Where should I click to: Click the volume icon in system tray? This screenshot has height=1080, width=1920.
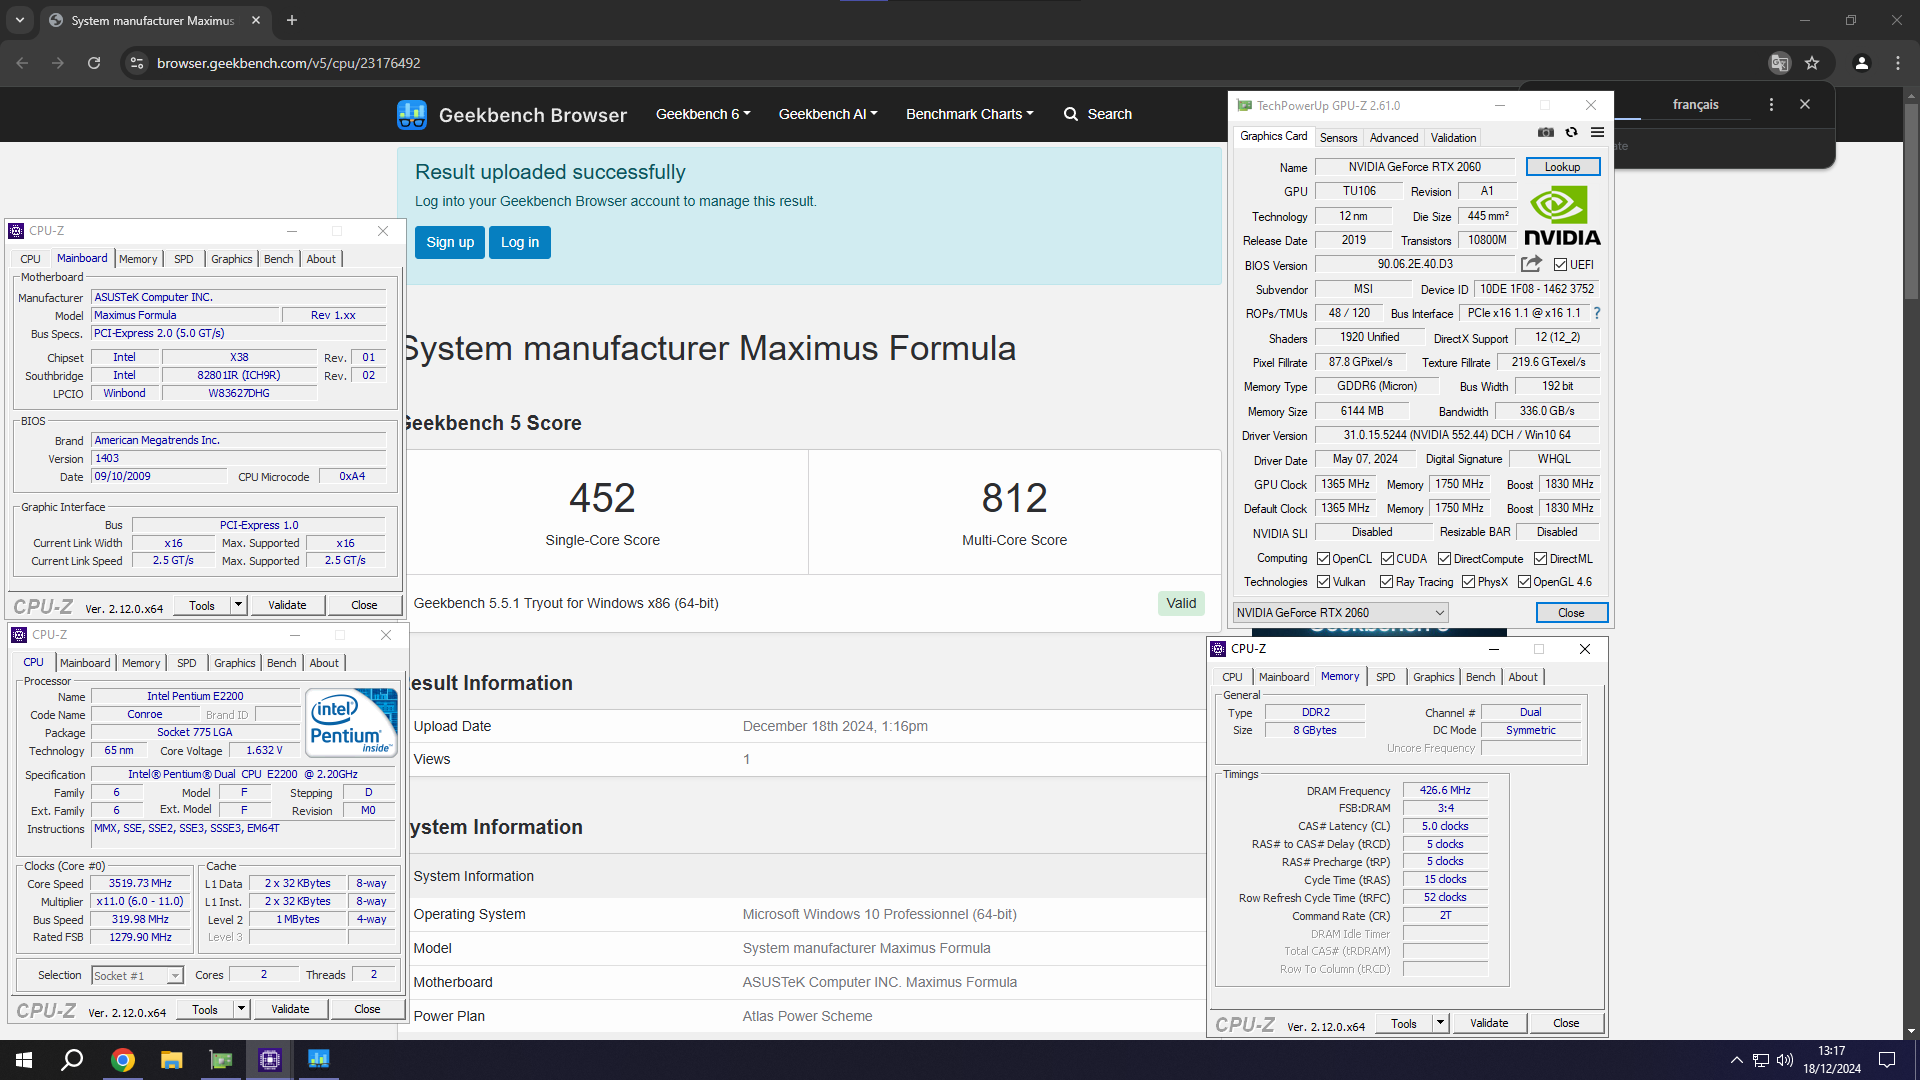[1785, 1060]
